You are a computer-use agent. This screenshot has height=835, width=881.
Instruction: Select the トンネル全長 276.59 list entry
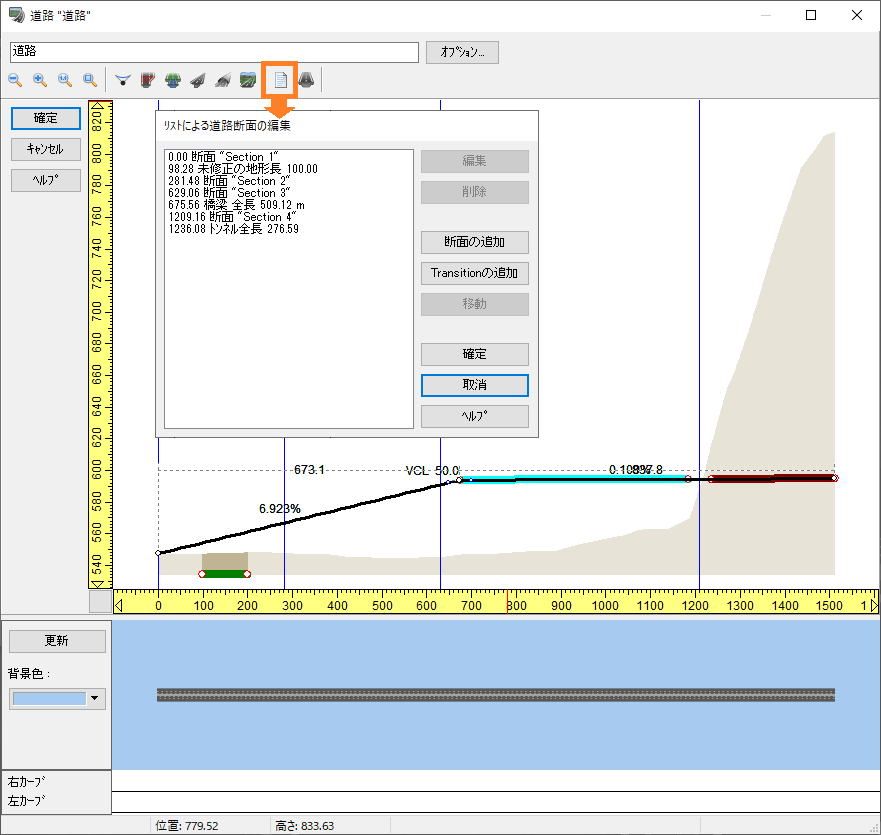point(234,229)
